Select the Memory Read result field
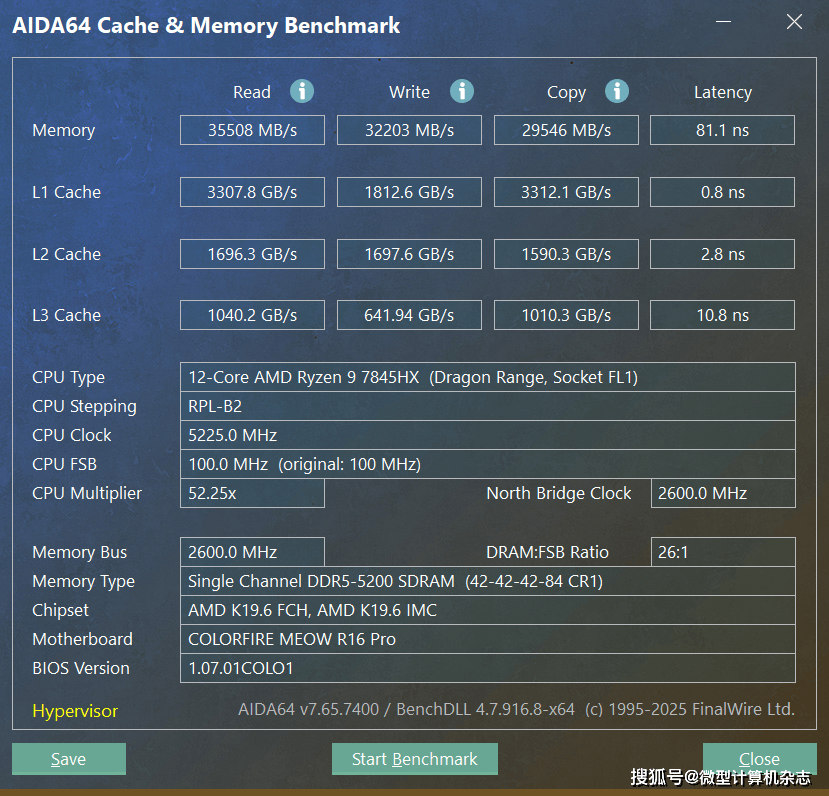The image size is (829, 796). (252, 130)
